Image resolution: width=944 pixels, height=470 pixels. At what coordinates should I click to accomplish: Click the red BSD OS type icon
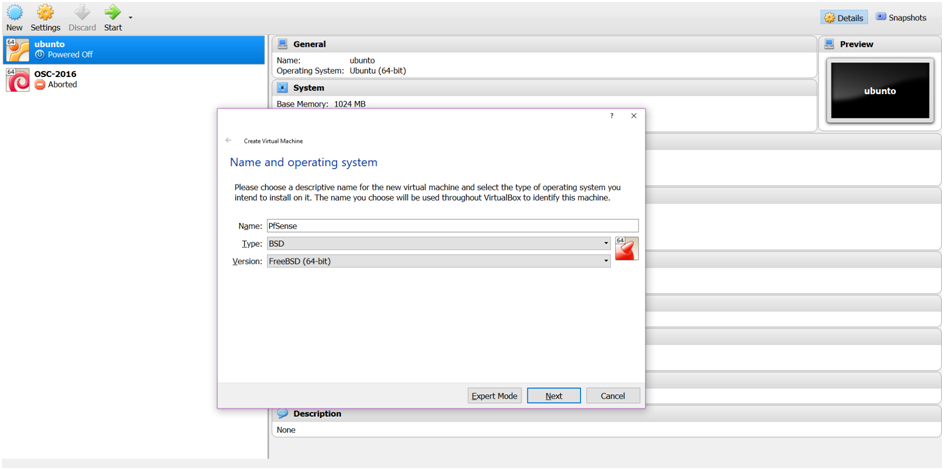[x=626, y=248]
